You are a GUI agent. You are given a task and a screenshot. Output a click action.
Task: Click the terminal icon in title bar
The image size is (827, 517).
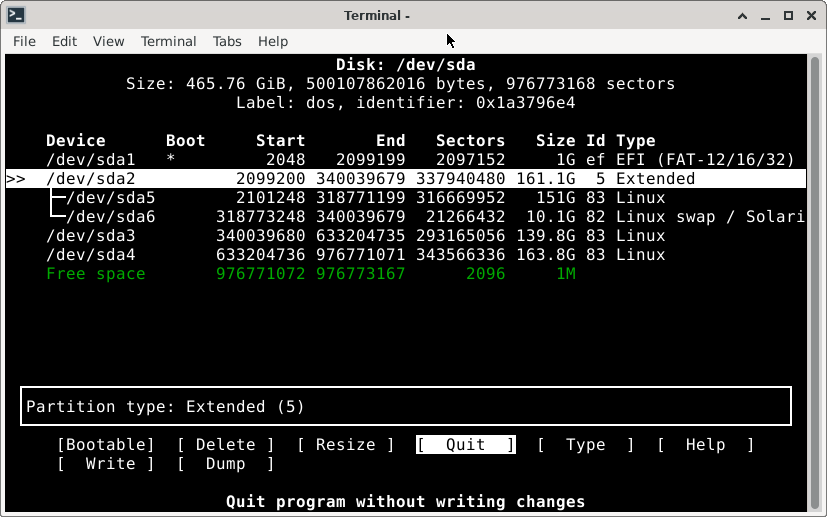point(15,15)
